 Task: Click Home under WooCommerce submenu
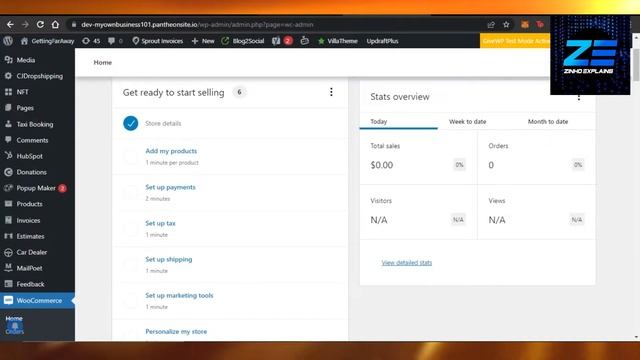[x=14, y=318]
